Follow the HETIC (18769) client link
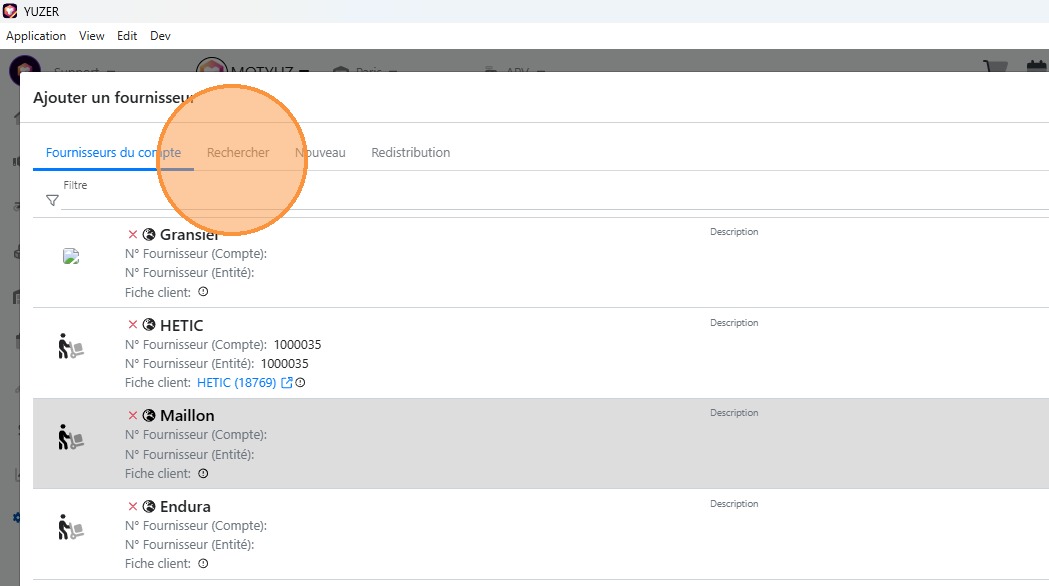 click(x=236, y=383)
